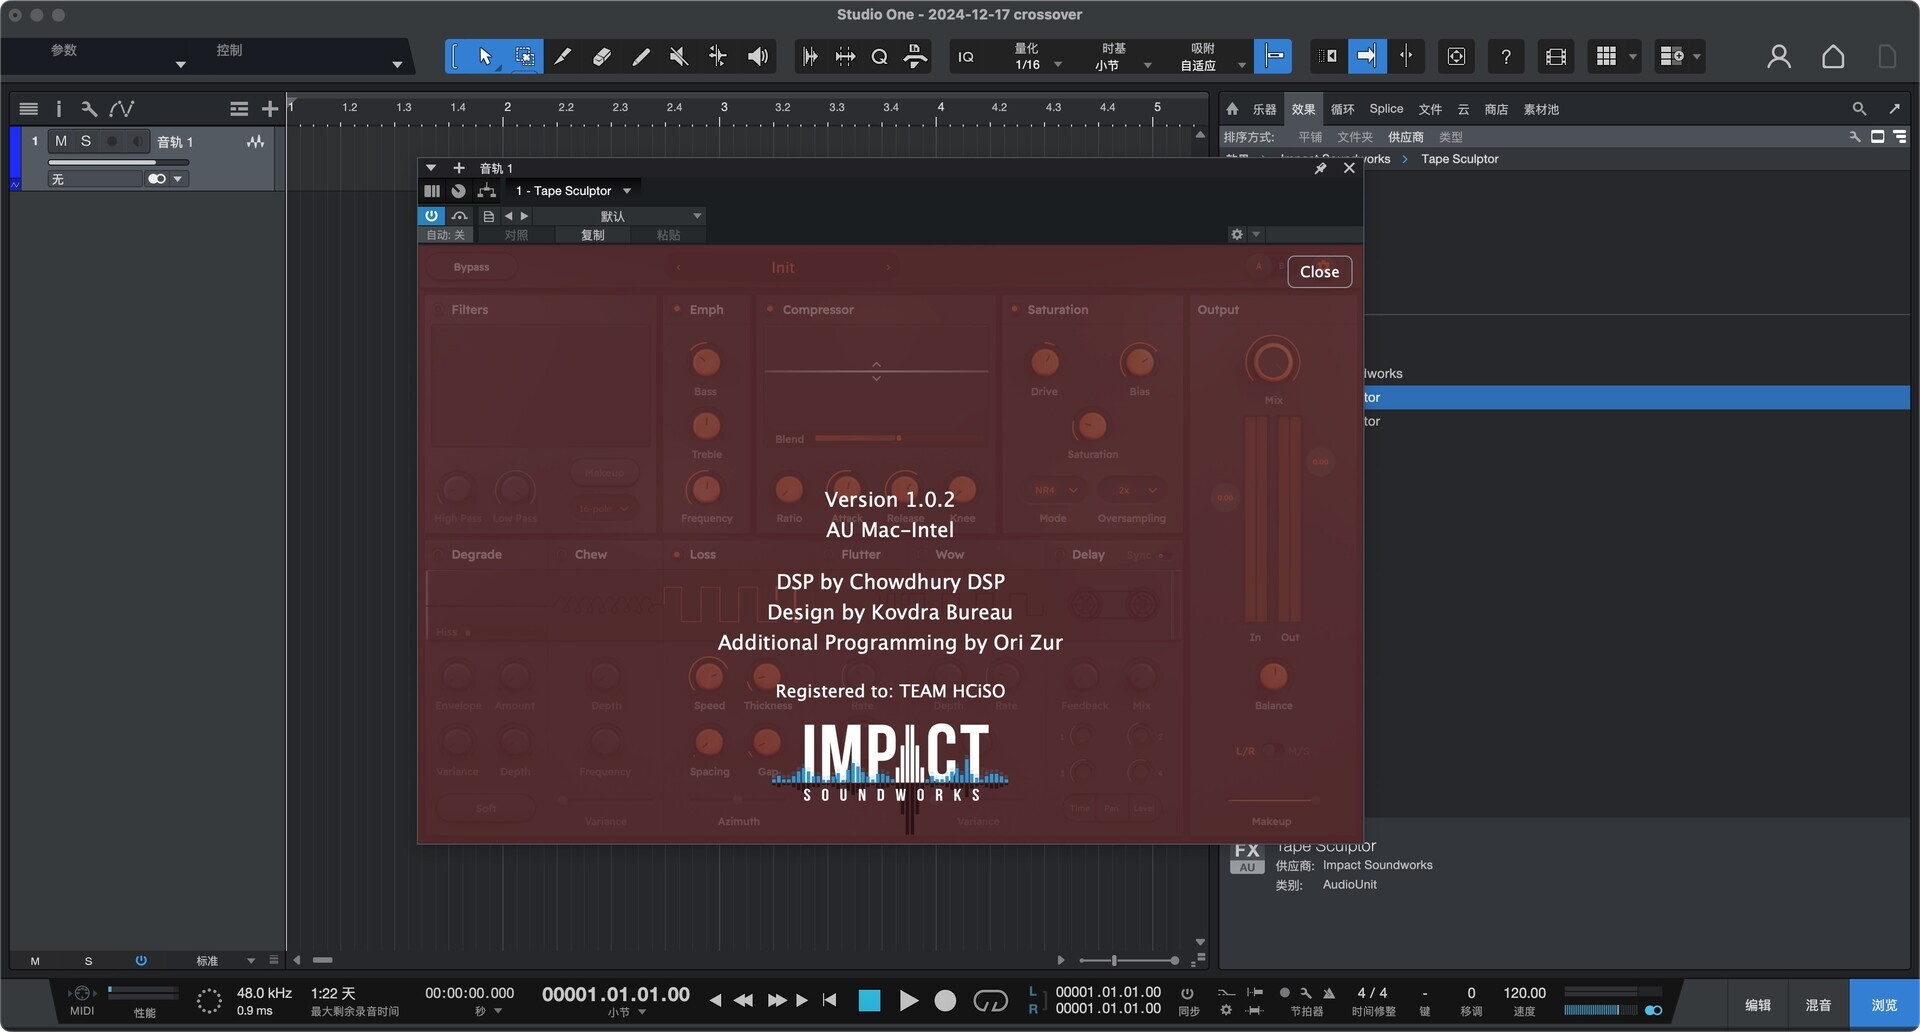Open the help question mark icon

tap(1506, 56)
